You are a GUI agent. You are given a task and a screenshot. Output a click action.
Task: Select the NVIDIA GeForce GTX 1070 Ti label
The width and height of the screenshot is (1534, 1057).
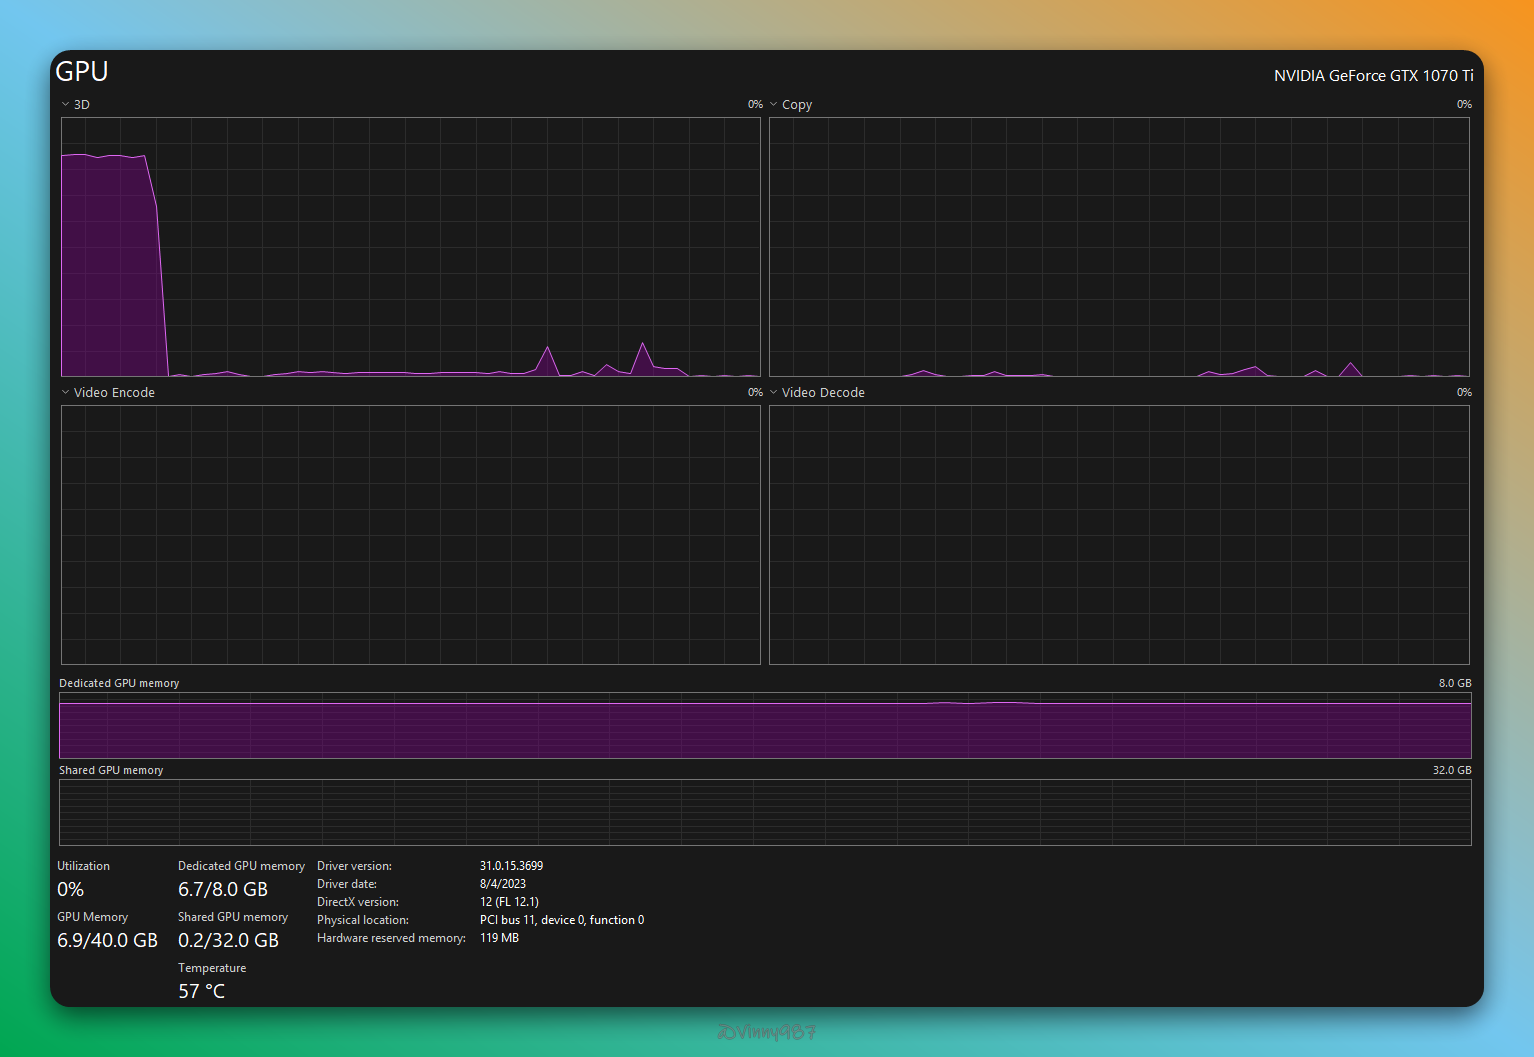coord(1373,76)
